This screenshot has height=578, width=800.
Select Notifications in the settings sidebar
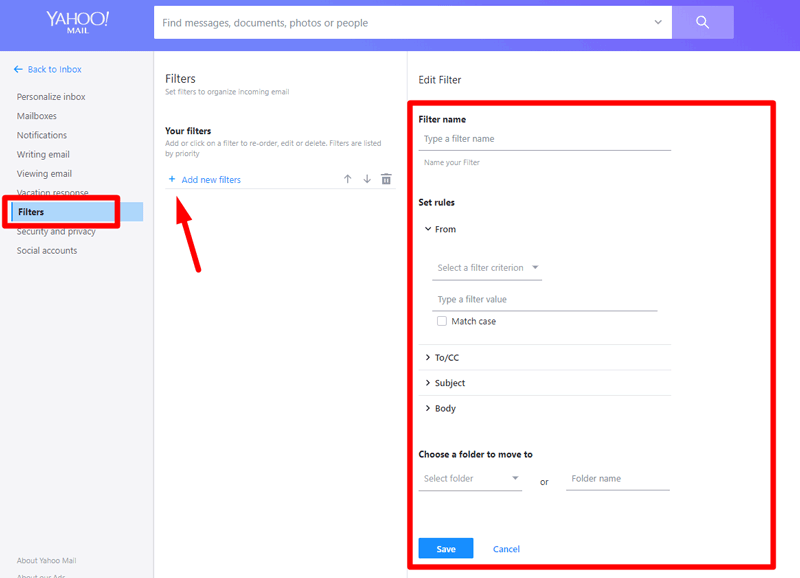pos(41,135)
